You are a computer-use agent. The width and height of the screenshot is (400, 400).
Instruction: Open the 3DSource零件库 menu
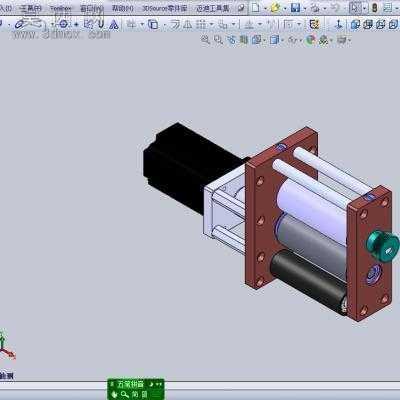tap(164, 8)
